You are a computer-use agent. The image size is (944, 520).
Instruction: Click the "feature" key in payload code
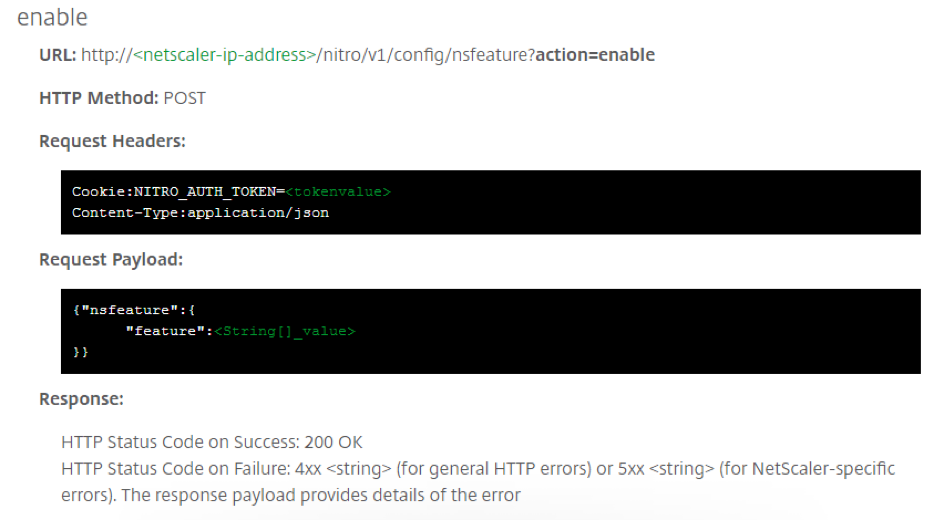(x=166, y=331)
